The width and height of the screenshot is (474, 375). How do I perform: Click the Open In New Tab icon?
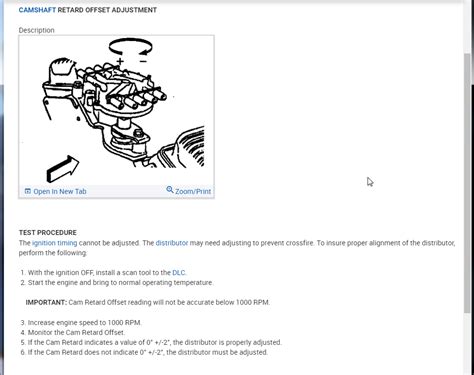28,191
